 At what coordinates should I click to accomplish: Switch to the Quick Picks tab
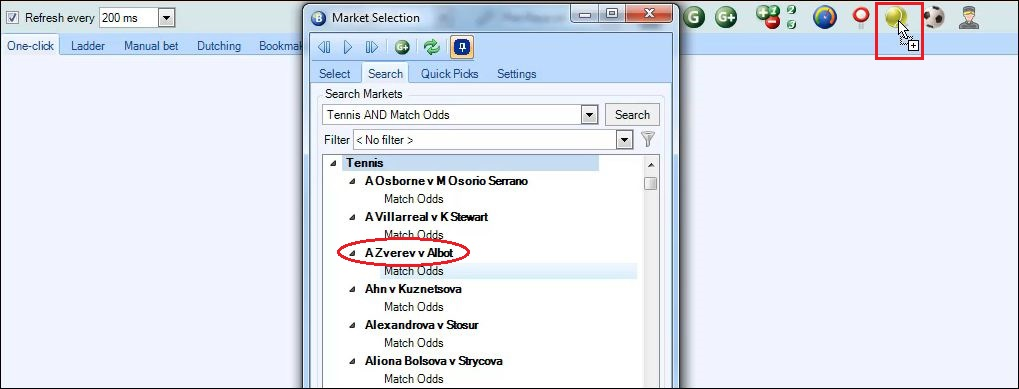pyautogui.click(x=449, y=73)
